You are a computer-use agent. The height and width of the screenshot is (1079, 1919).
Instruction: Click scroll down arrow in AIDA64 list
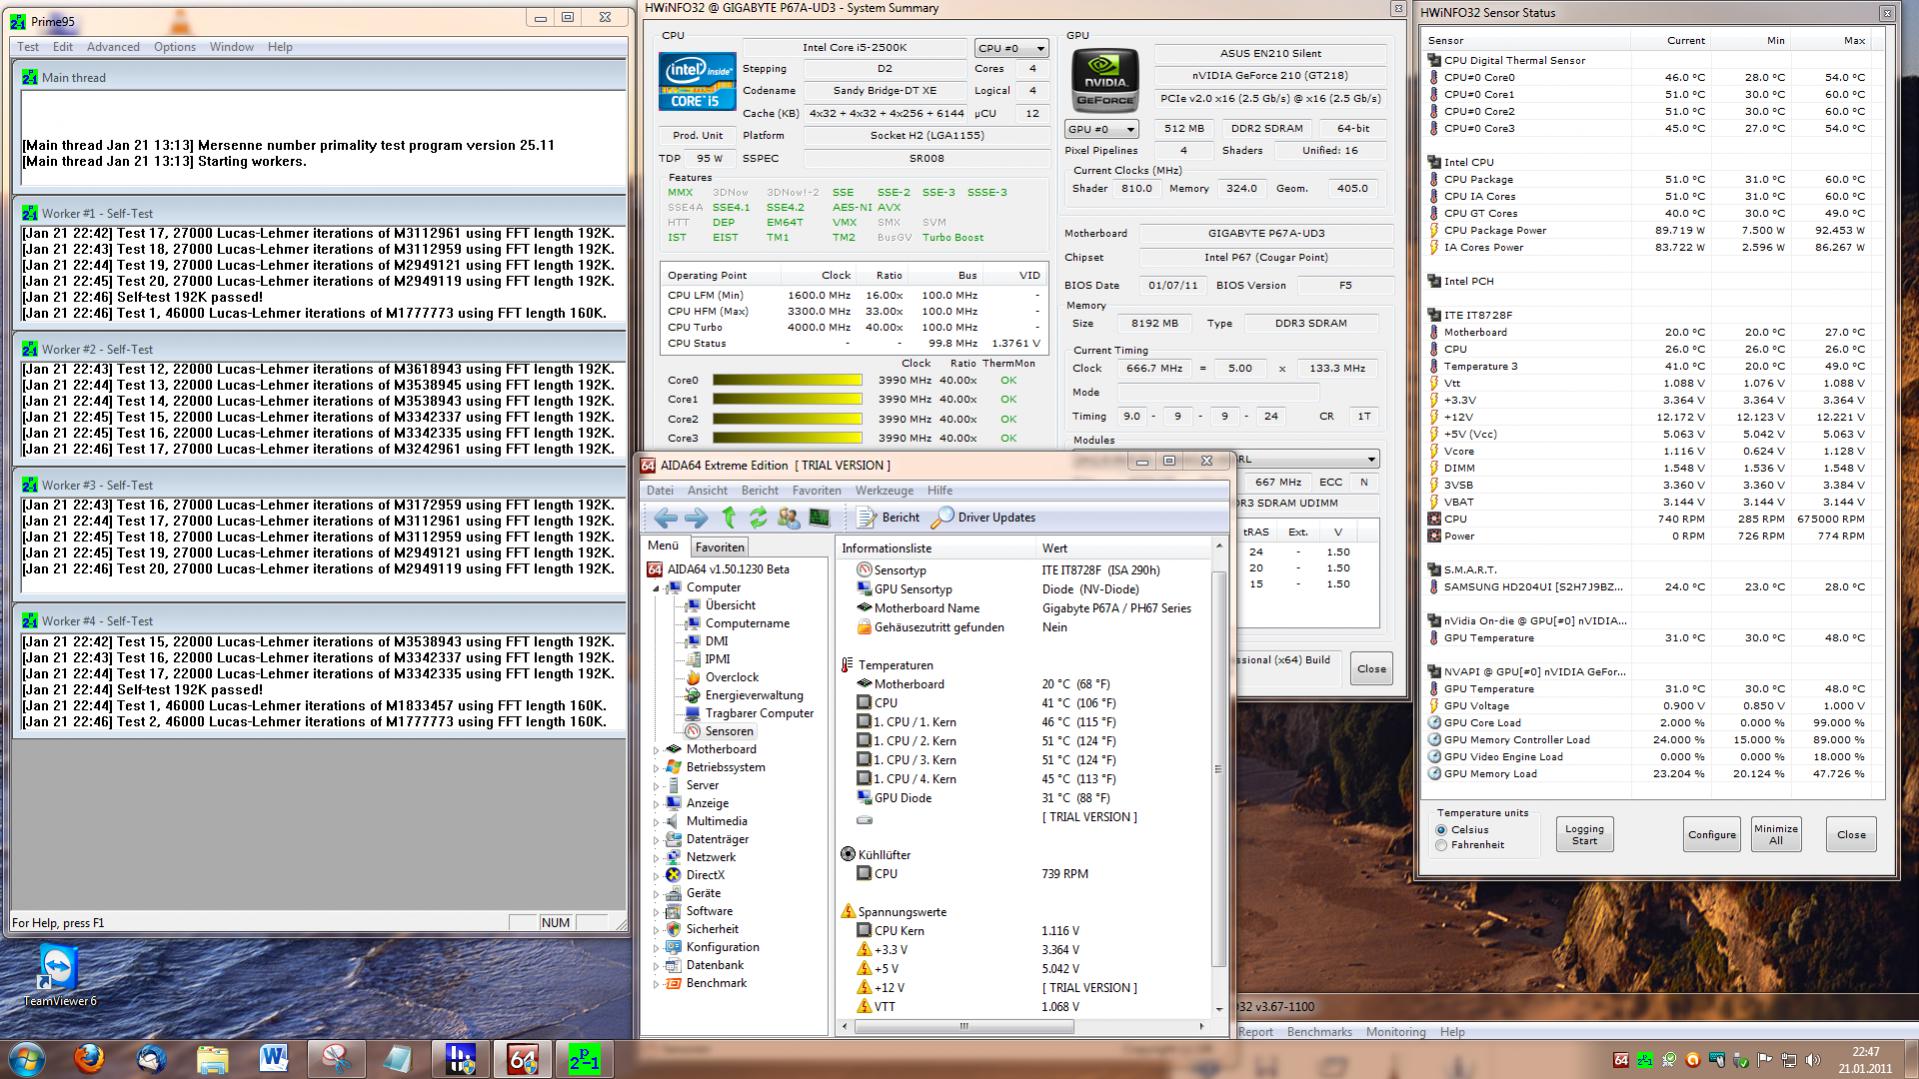[1218, 1009]
